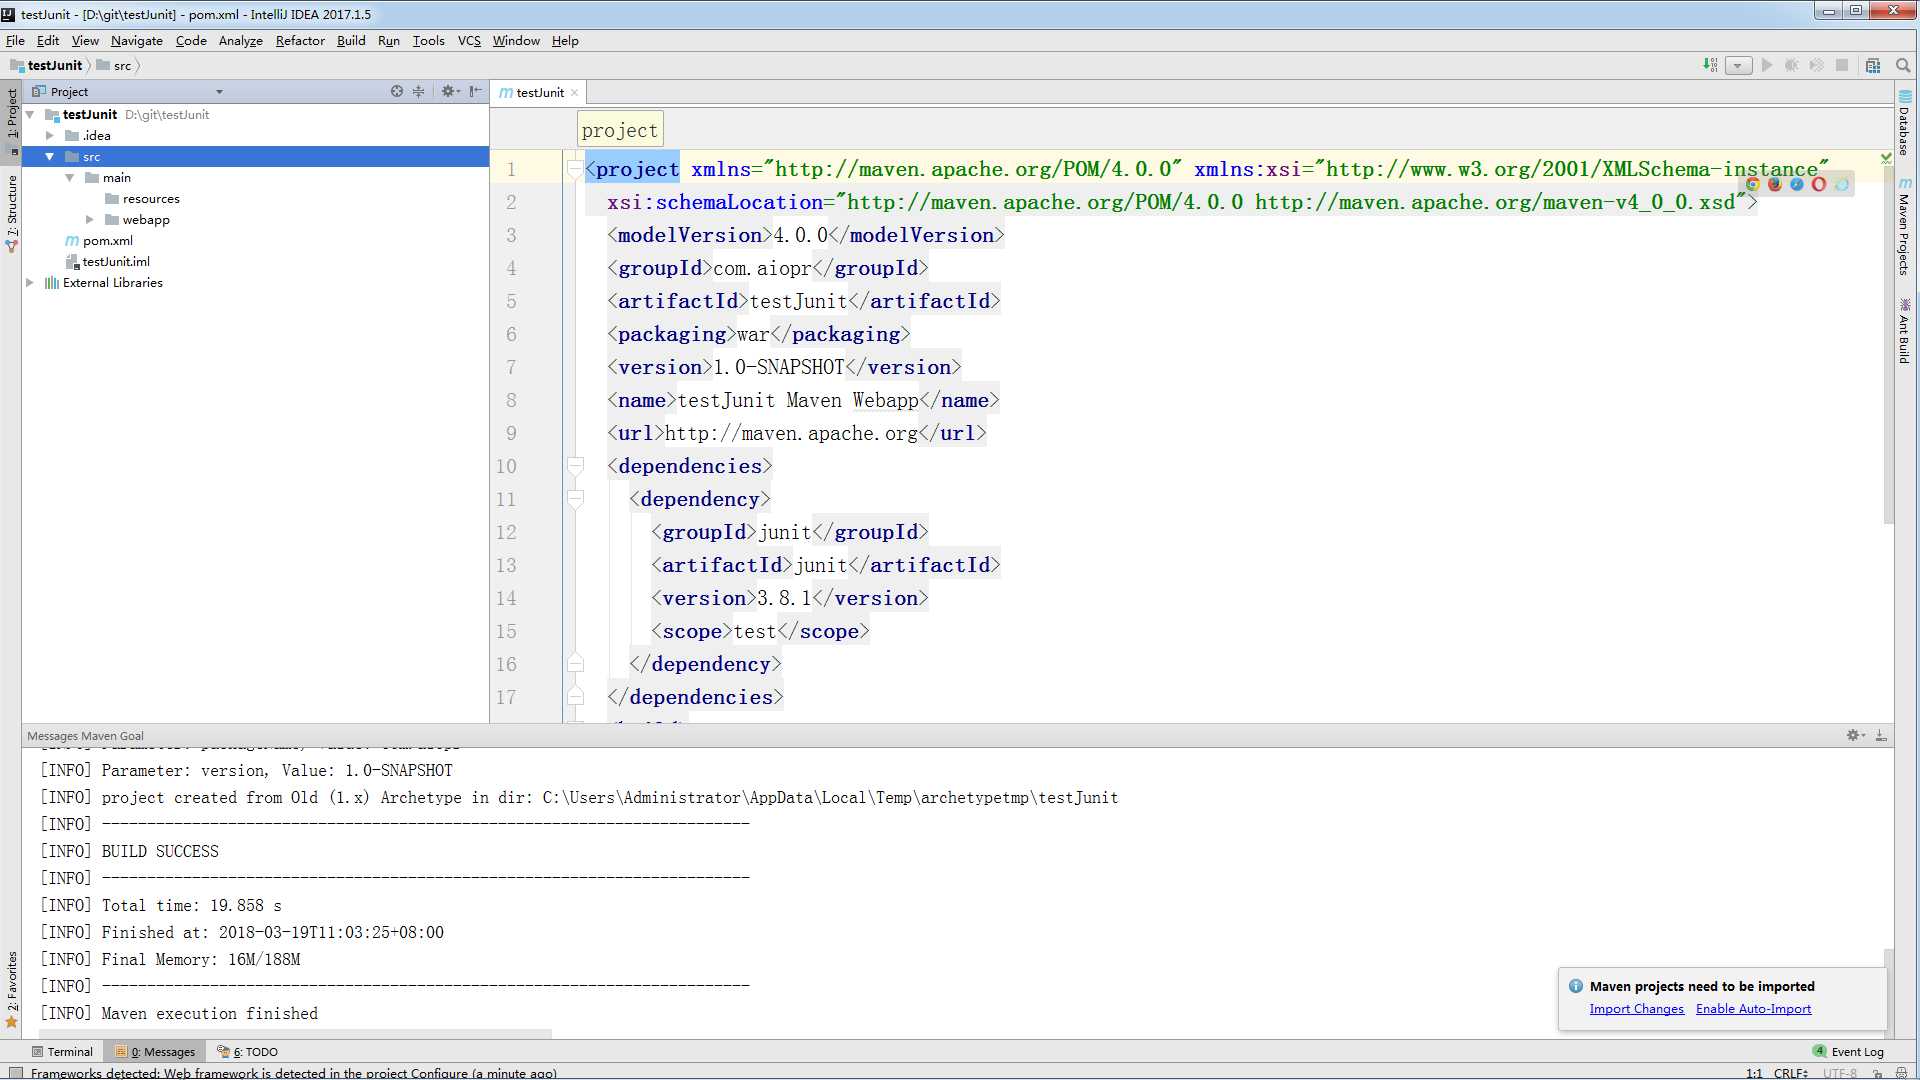Select the resources folder
This screenshot has height=1080, width=1920.
142,198
